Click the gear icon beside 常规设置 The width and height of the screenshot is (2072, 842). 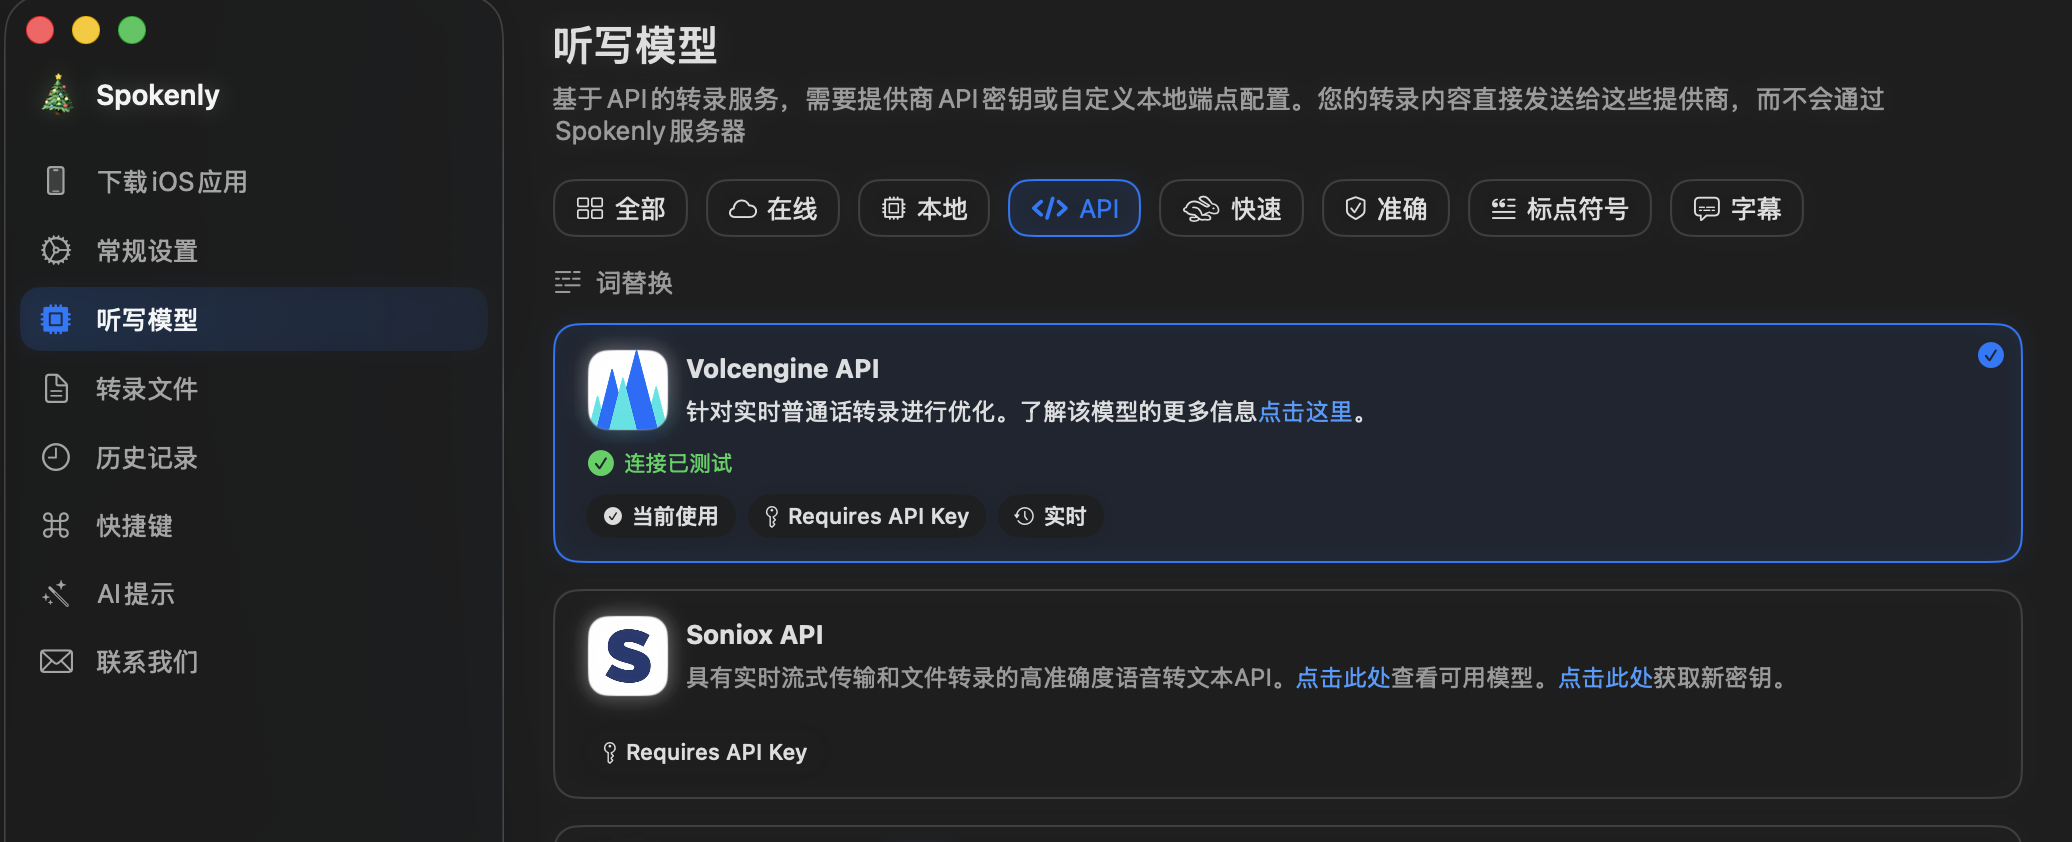56,250
